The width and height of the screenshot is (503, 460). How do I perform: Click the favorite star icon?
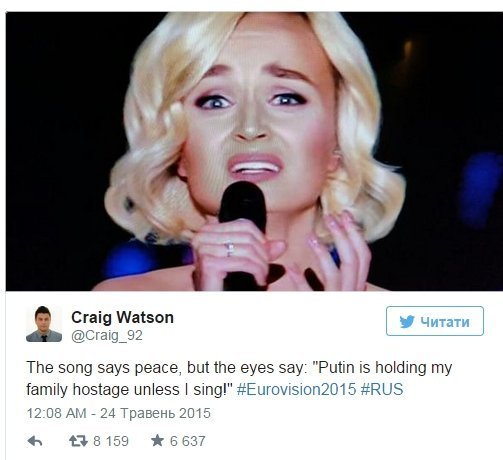pos(157,441)
